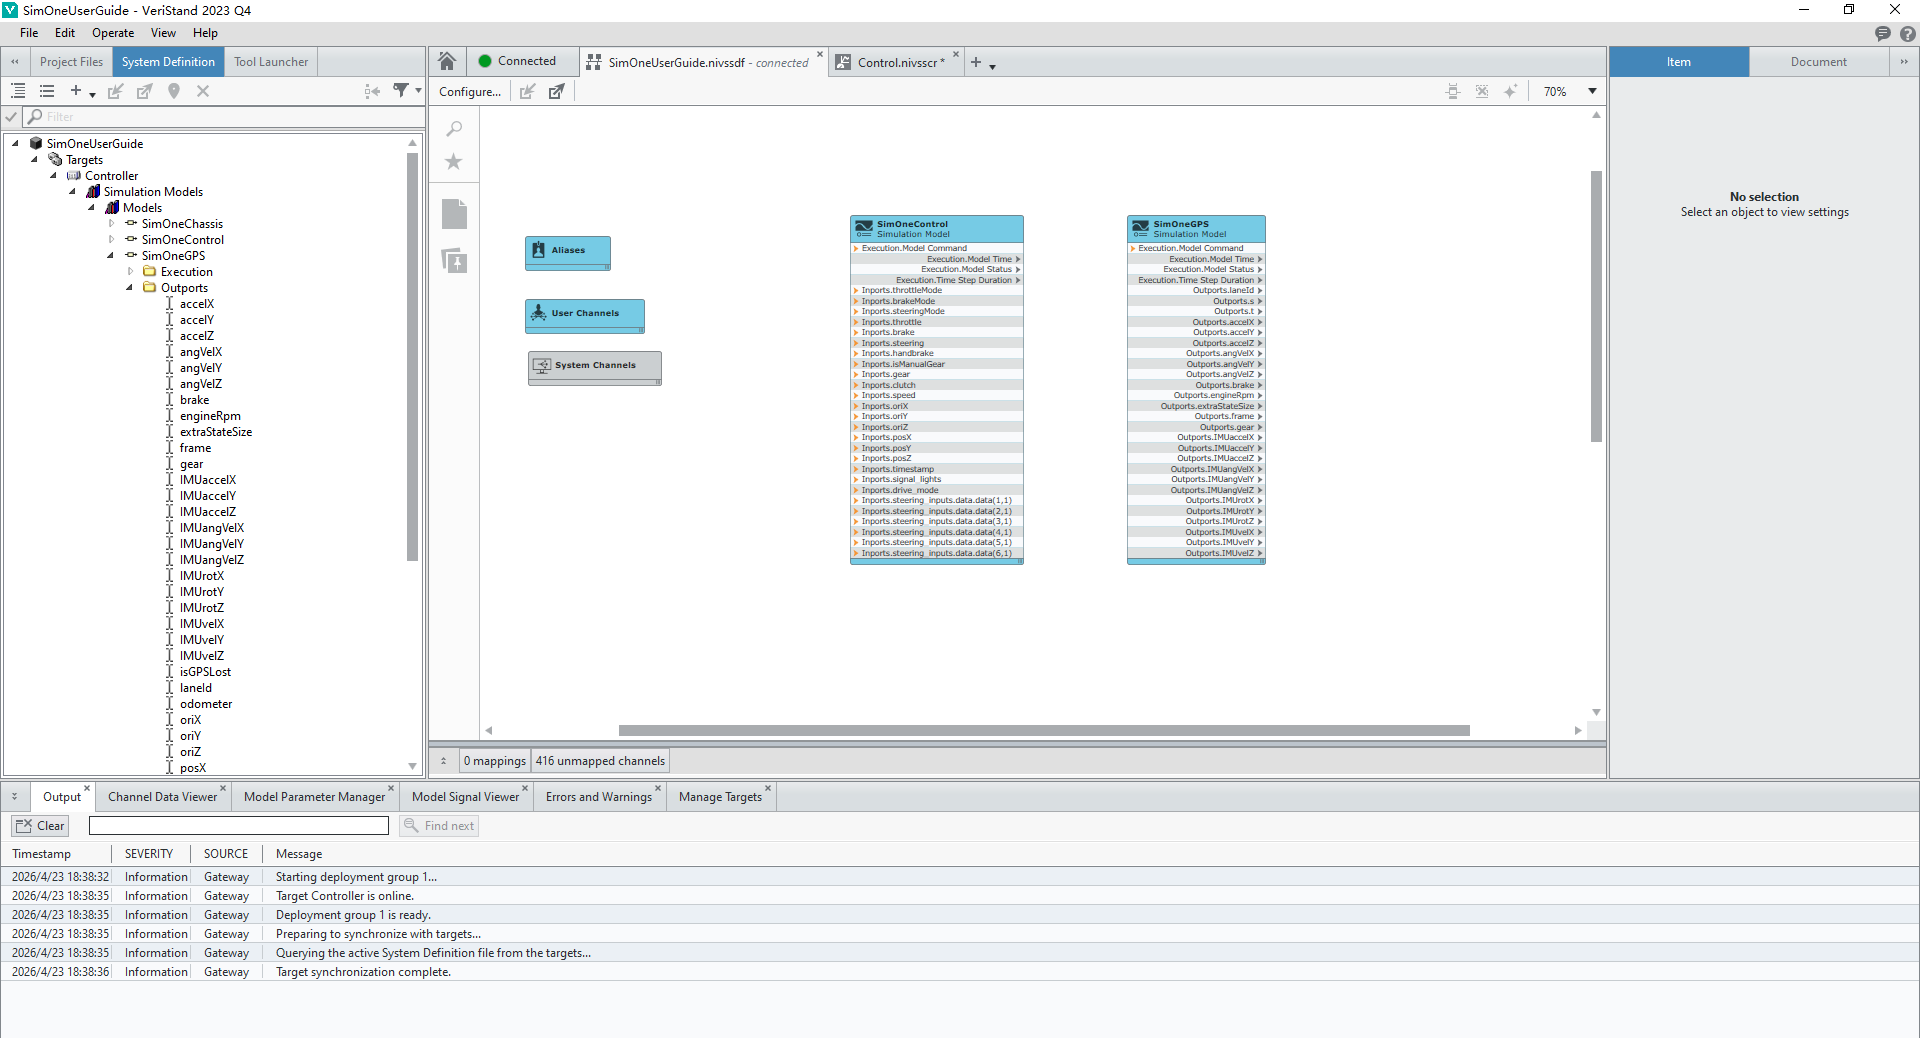Click the System Channels node on the diagram
The width and height of the screenshot is (1920, 1038).
click(595, 368)
